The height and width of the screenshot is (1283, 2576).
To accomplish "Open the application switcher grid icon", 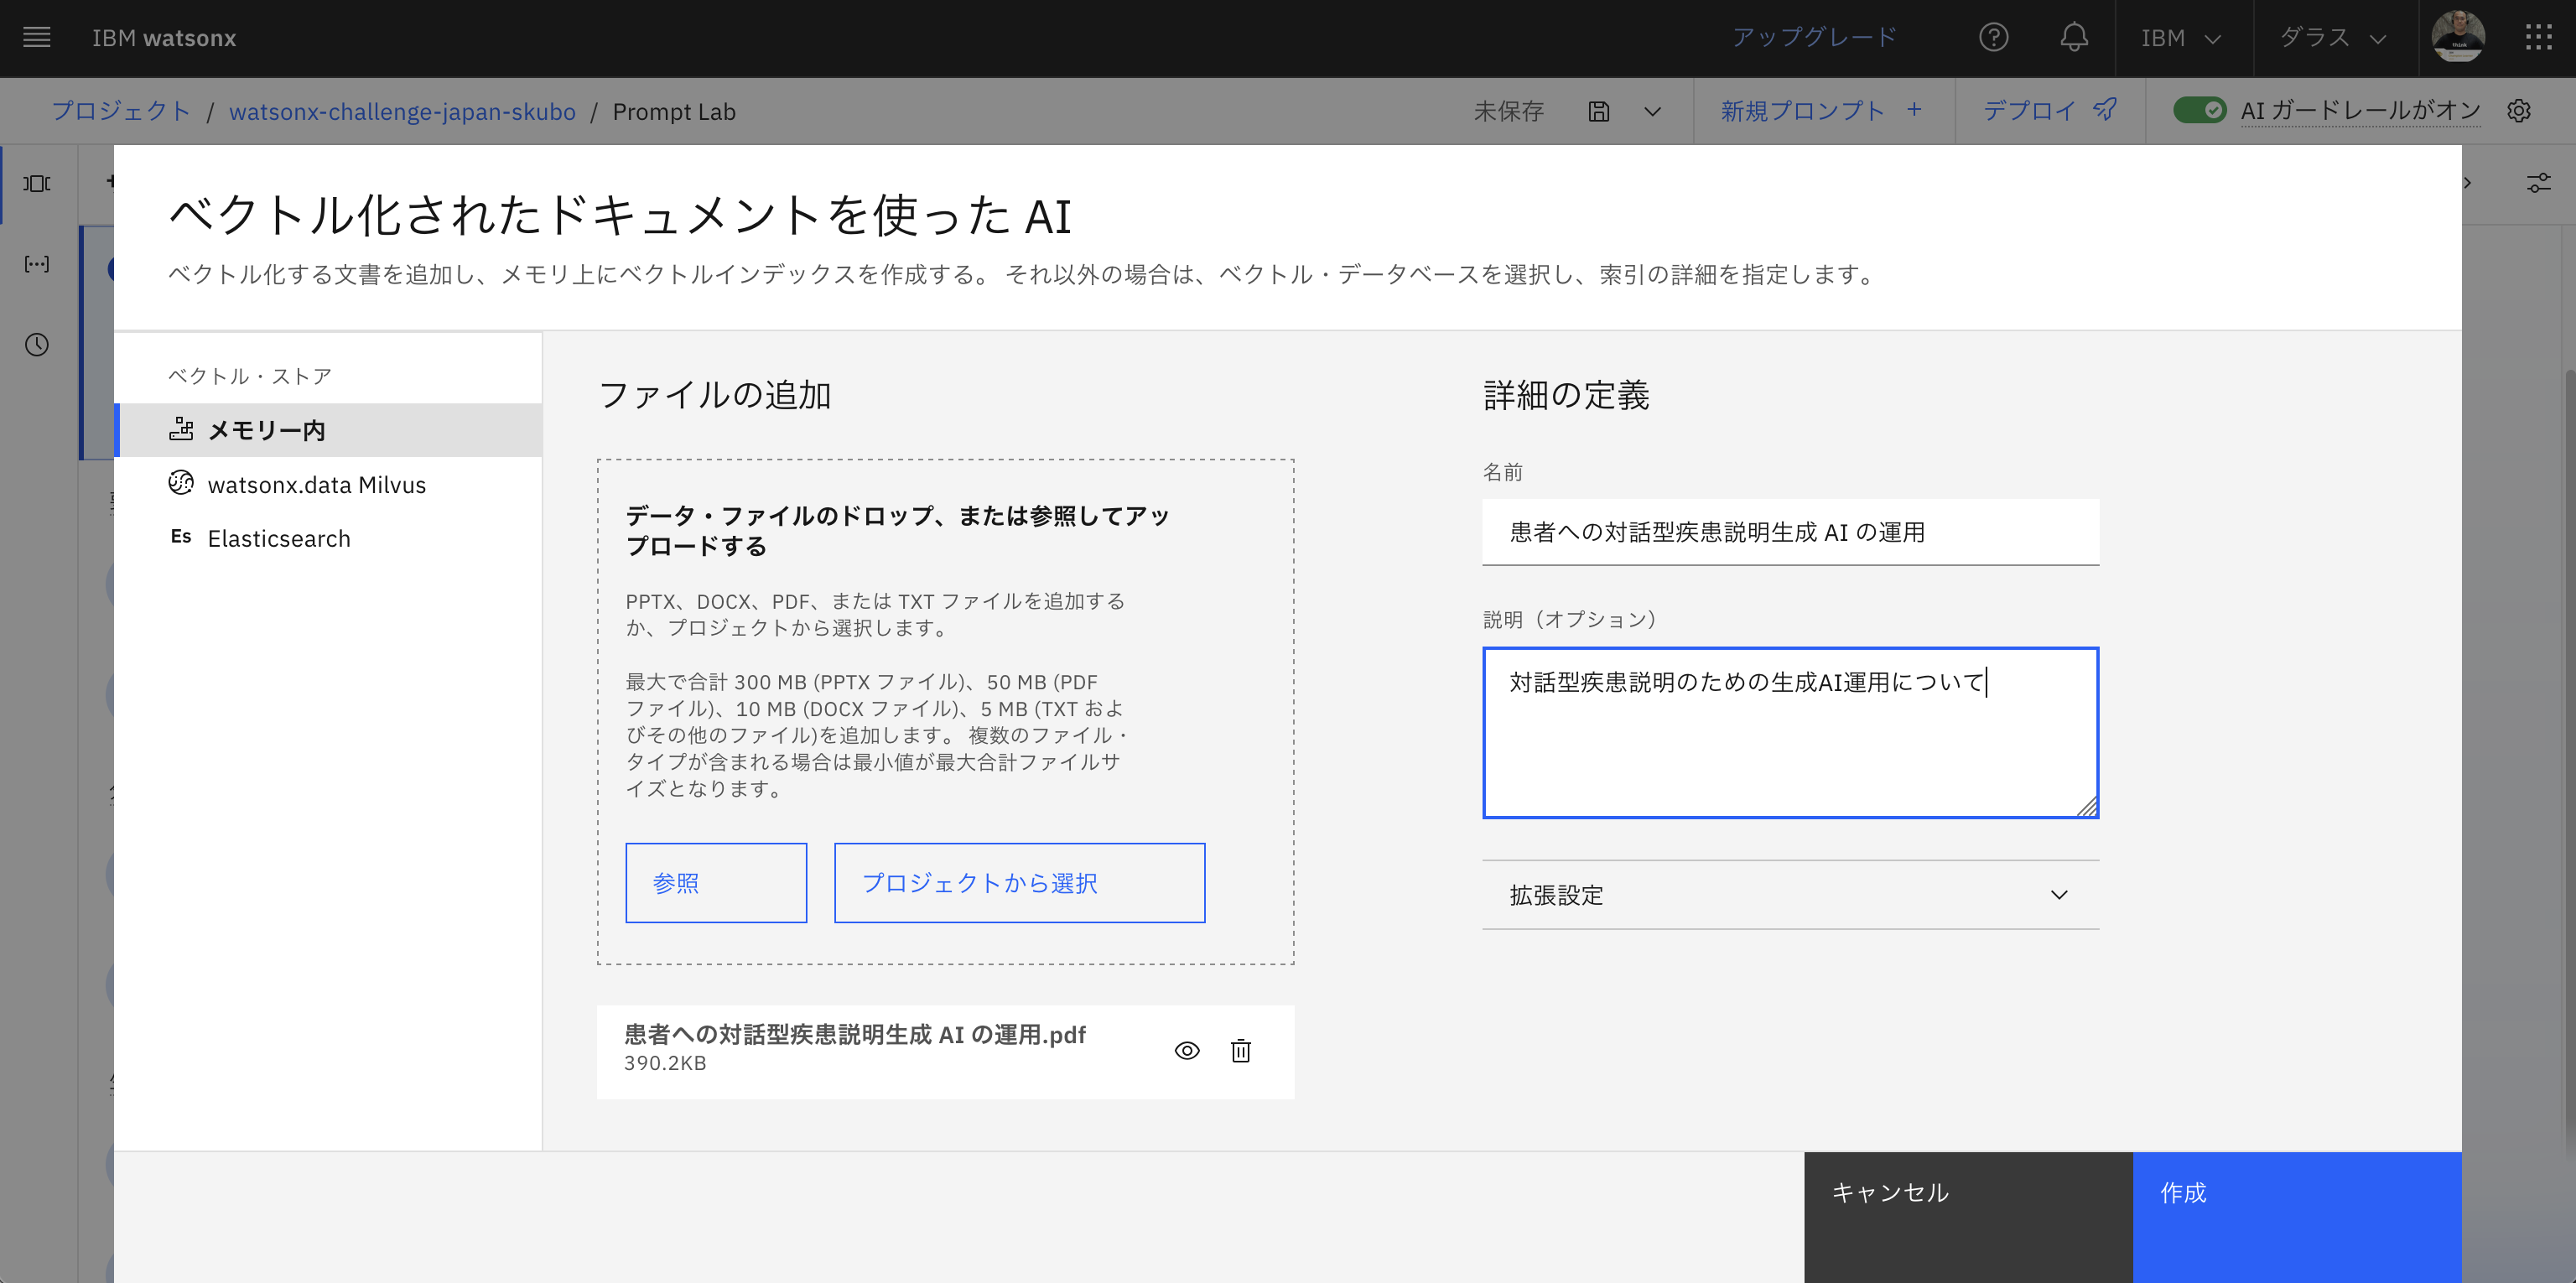I will pos(2537,38).
